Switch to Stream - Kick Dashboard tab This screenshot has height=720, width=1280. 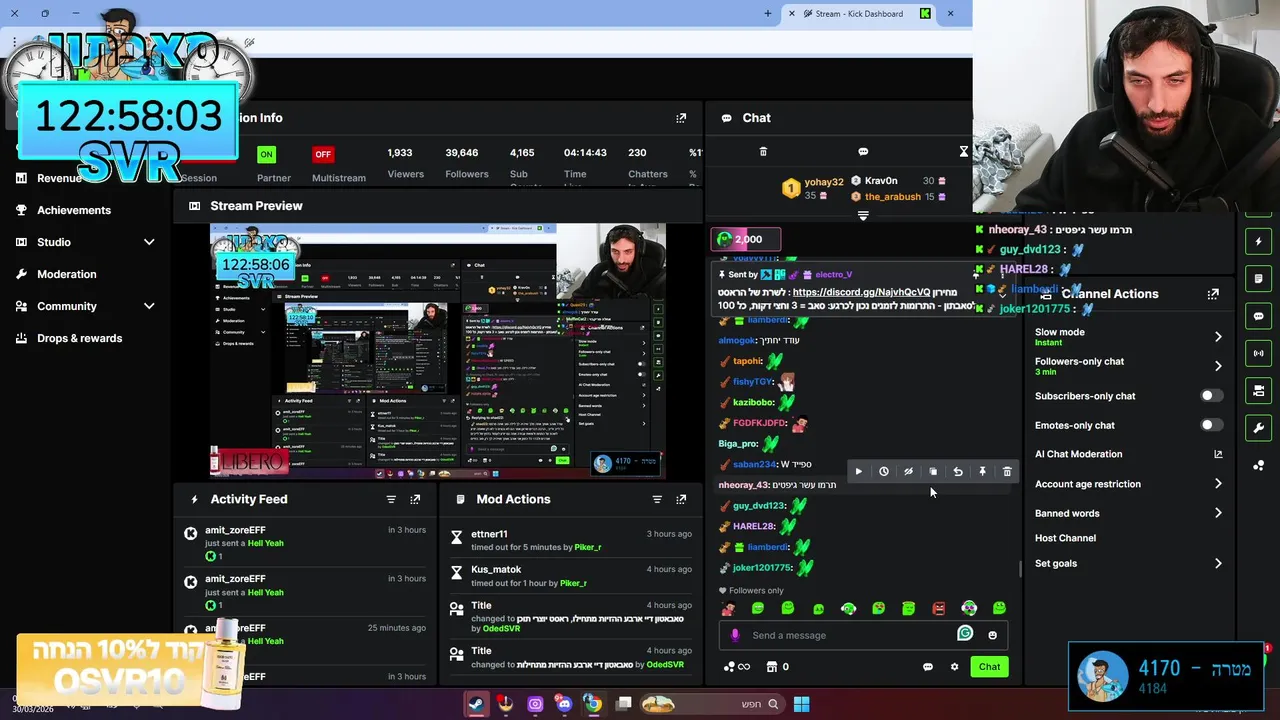point(859,14)
